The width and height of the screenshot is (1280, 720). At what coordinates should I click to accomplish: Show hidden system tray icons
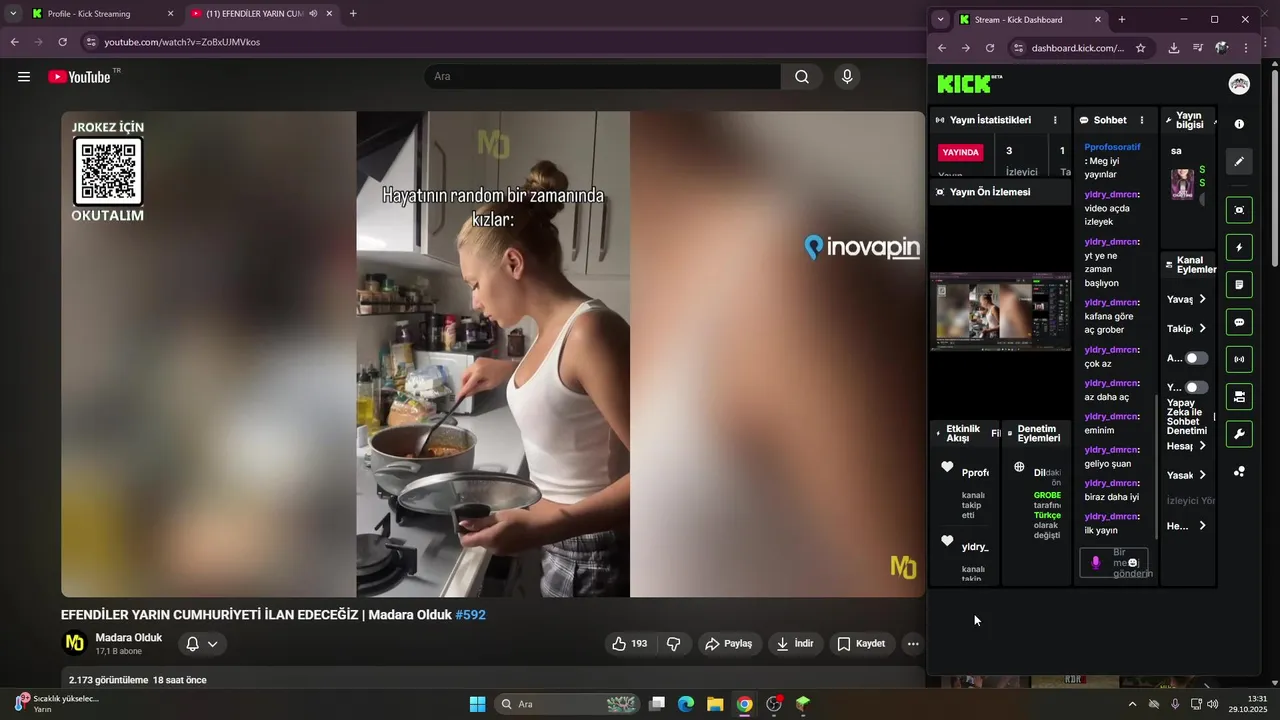click(x=1132, y=704)
